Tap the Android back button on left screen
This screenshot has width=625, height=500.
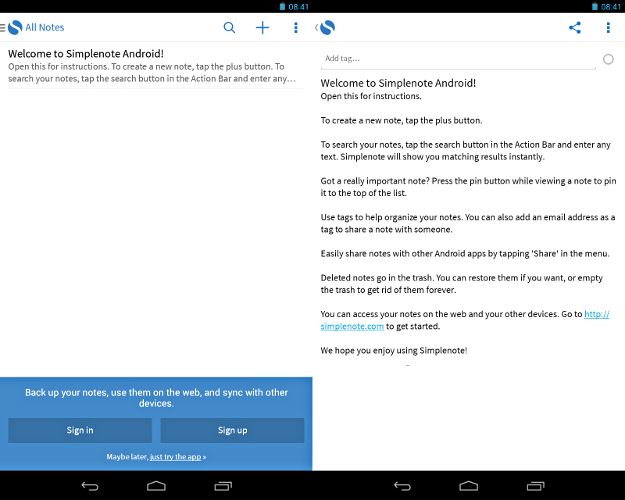[x=90, y=486]
